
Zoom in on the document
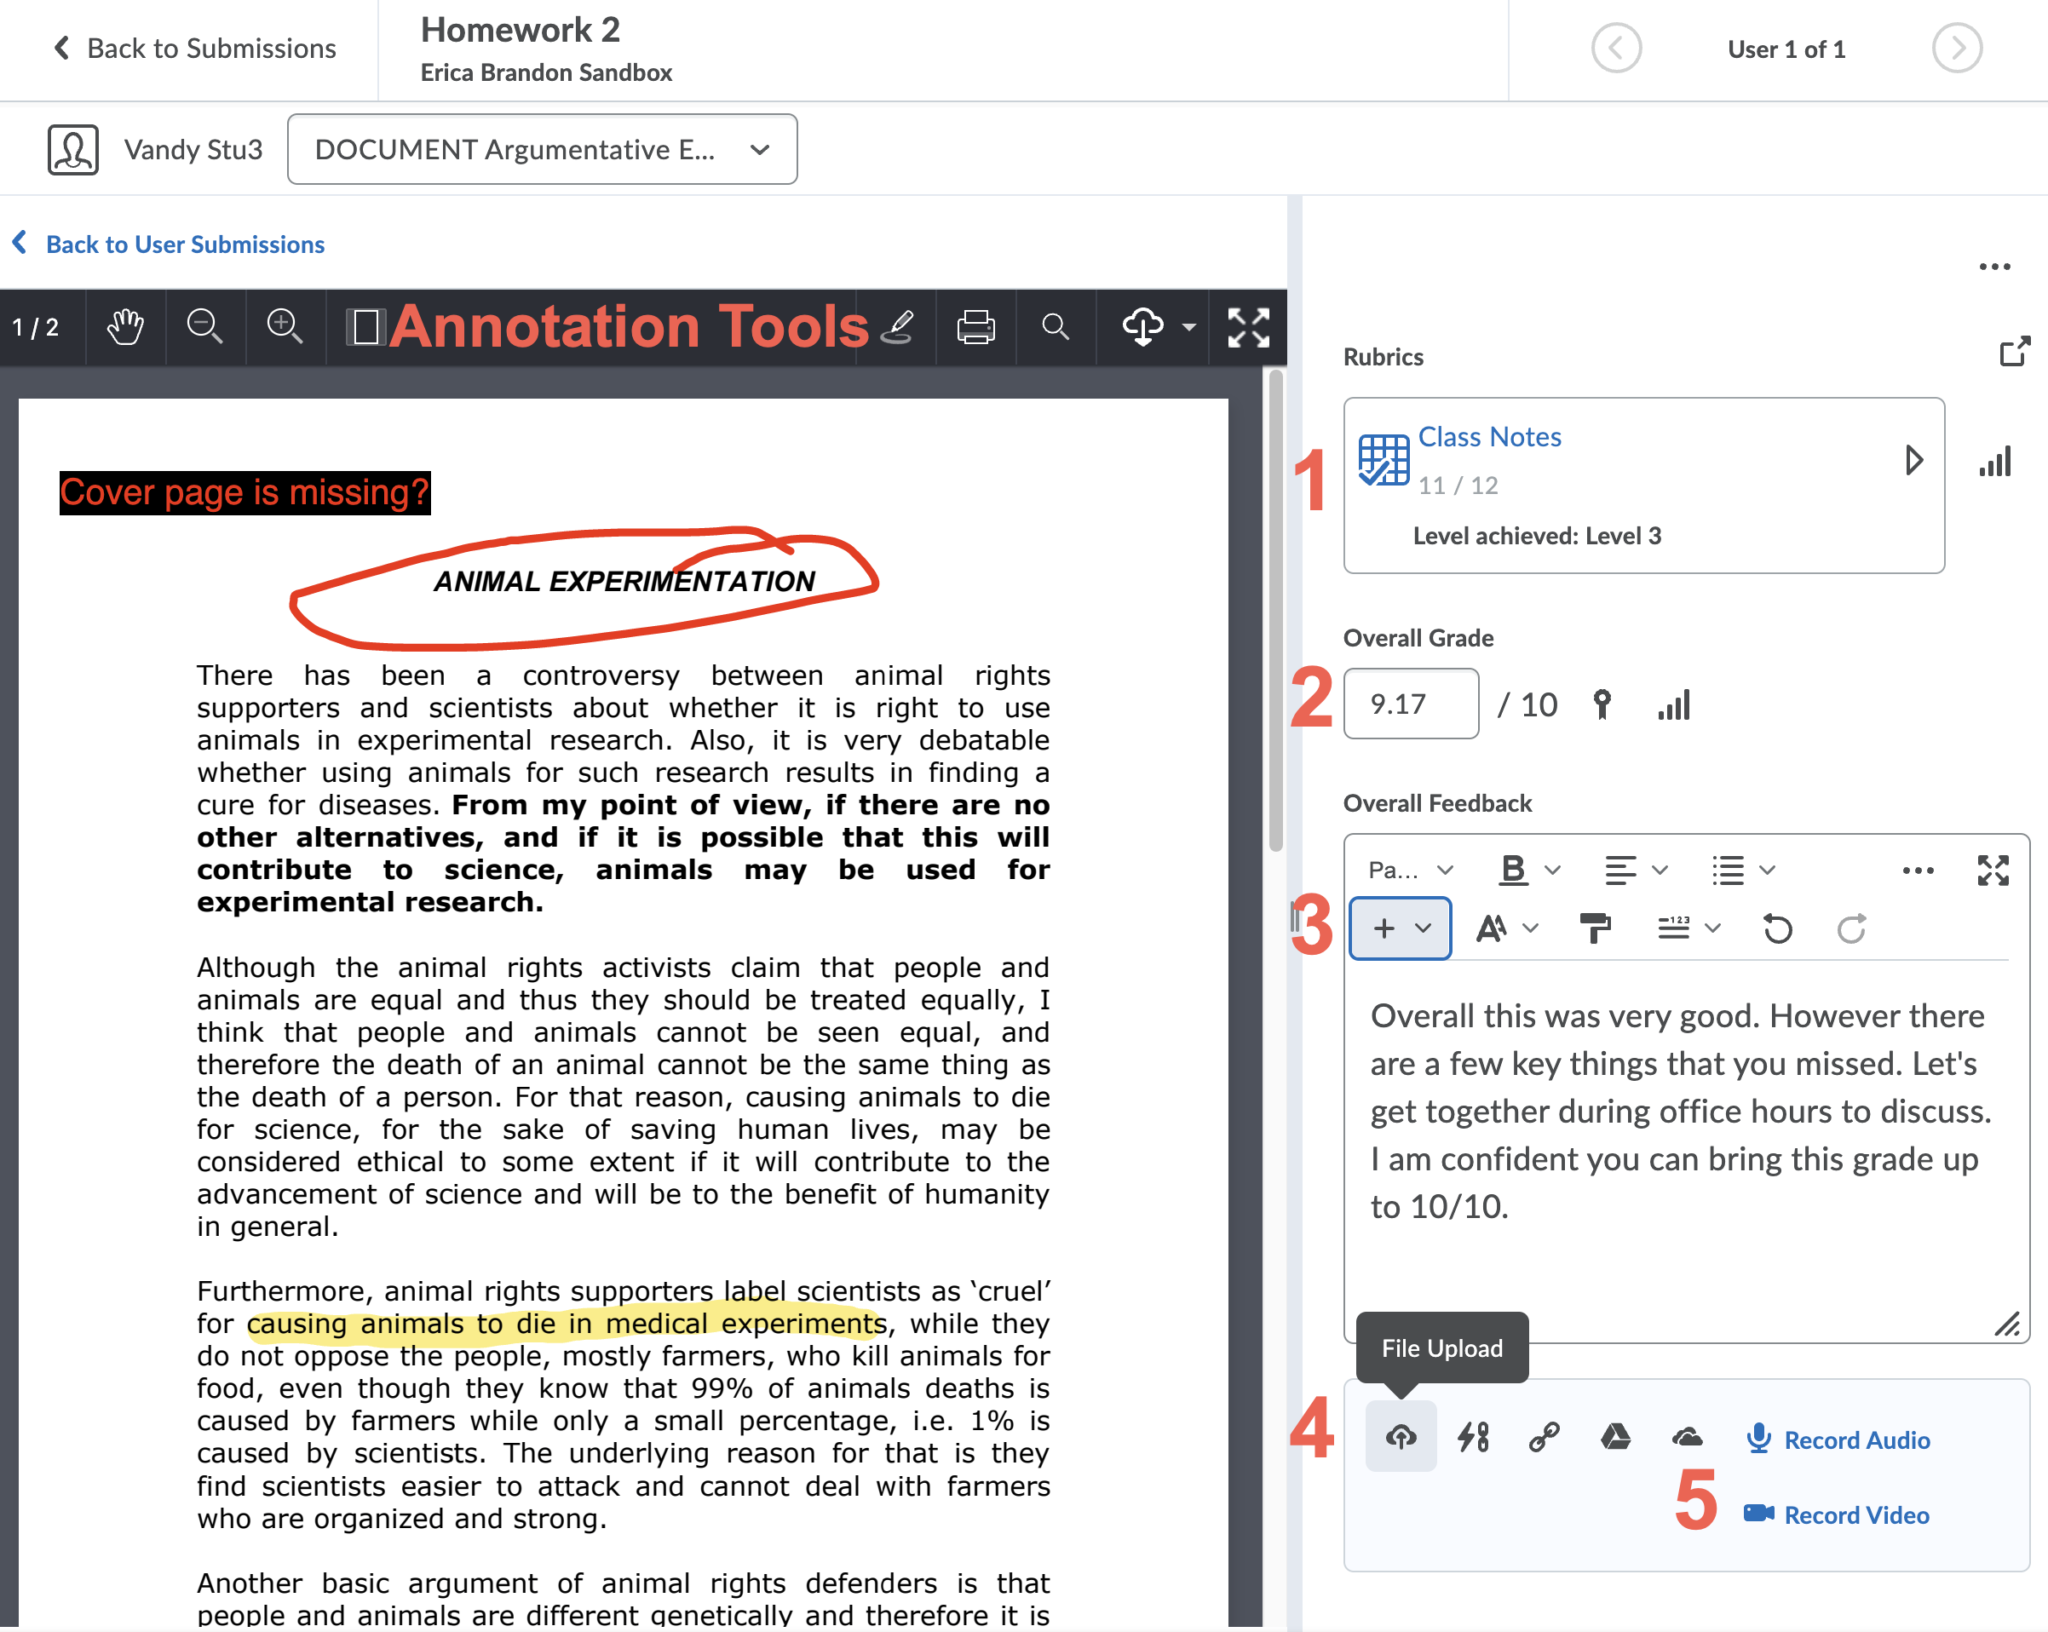284,327
